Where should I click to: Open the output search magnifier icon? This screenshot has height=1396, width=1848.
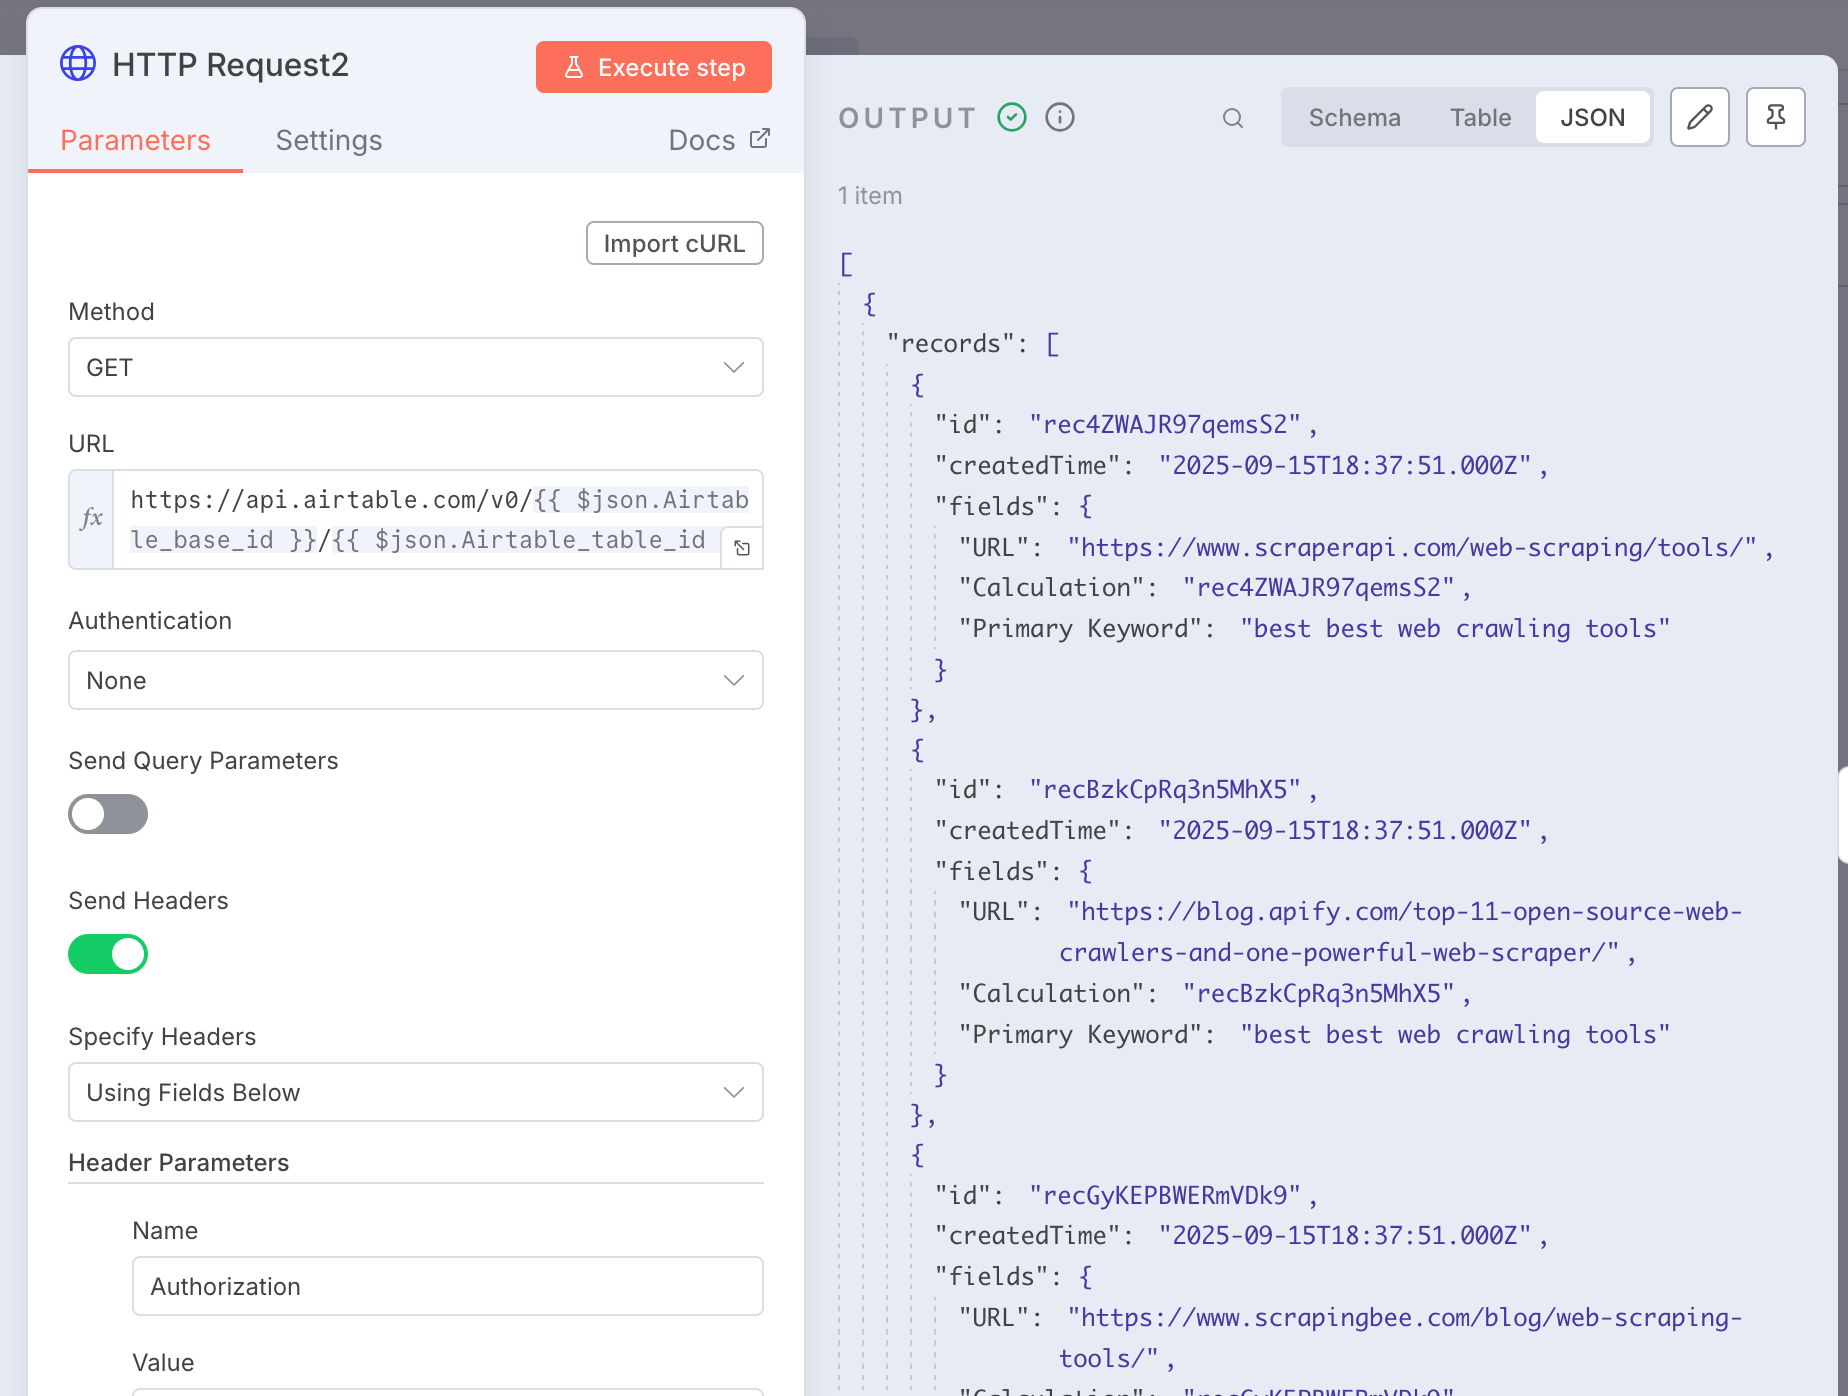[x=1232, y=118]
